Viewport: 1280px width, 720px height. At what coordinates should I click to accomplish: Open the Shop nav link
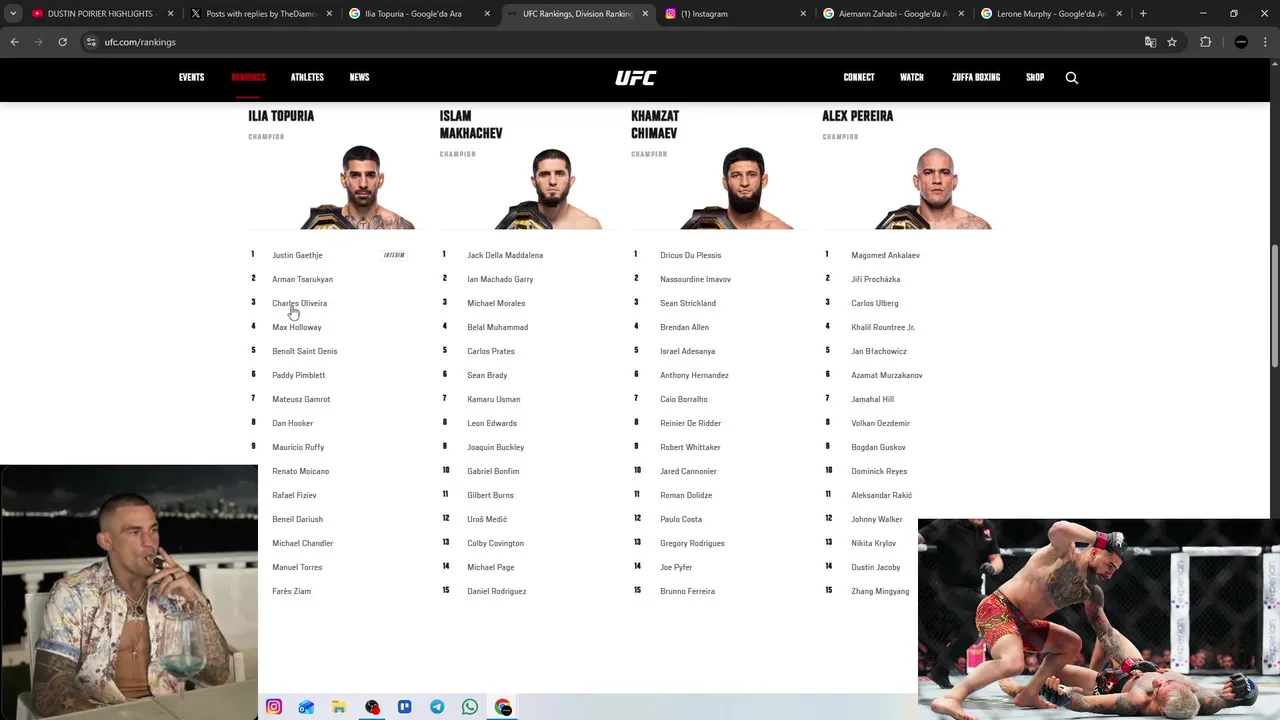pos(1034,78)
